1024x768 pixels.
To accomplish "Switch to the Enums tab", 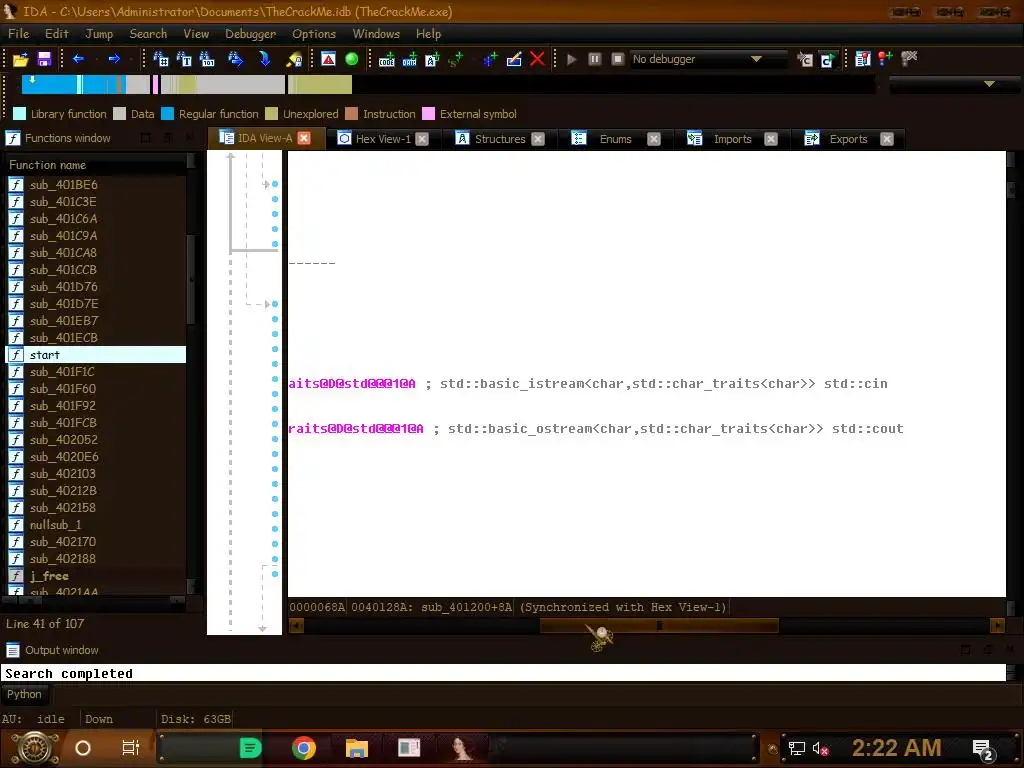I will tap(615, 139).
